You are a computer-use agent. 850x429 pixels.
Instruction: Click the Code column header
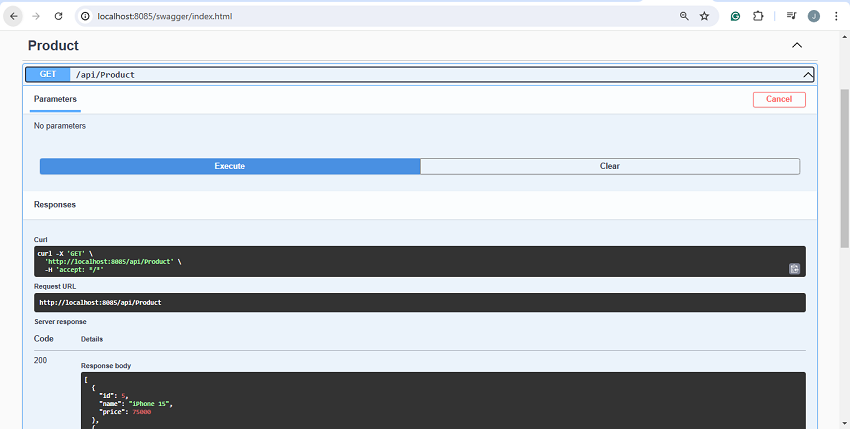[x=44, y=338]
